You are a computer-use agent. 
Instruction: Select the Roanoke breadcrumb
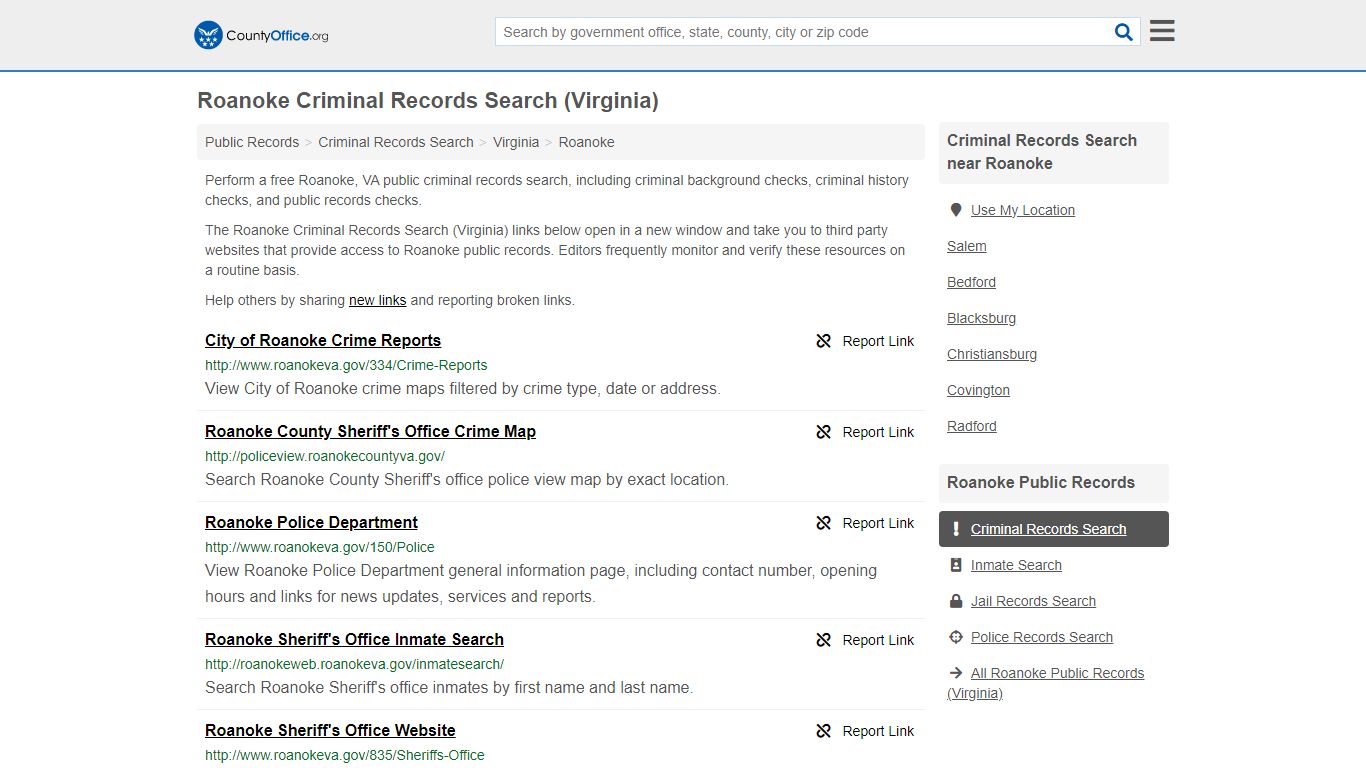point(586,142)
